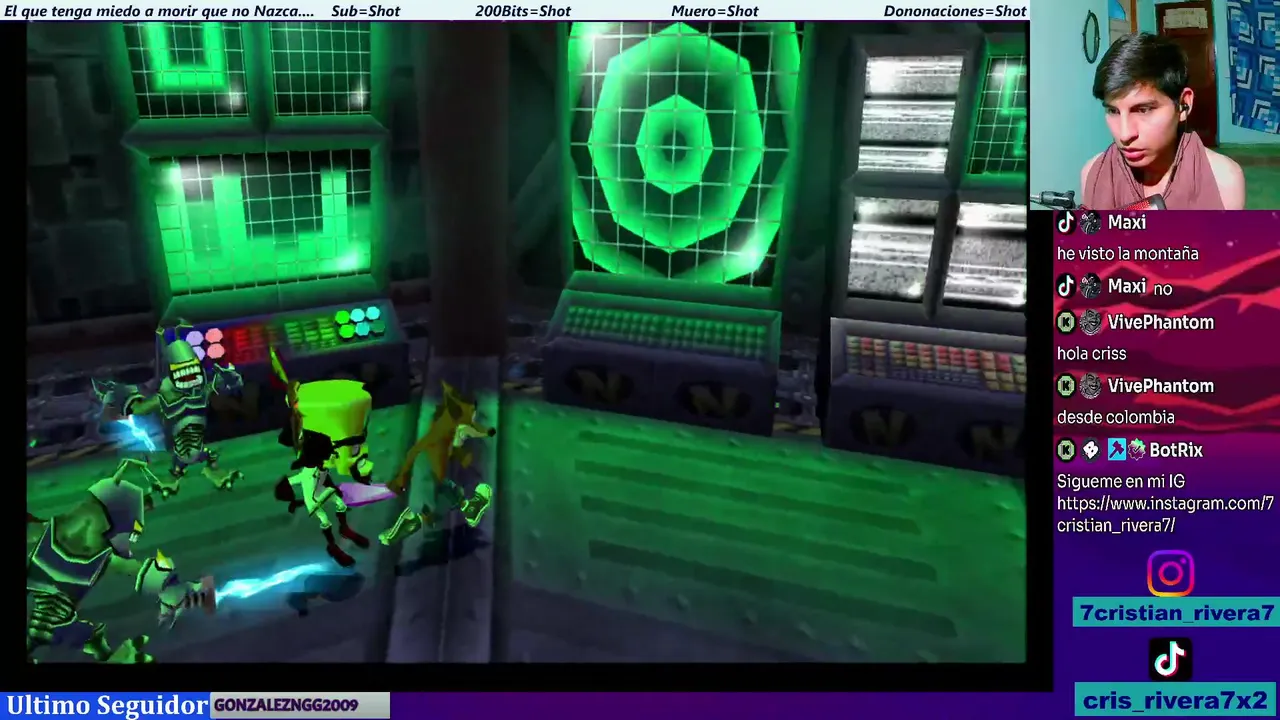Click the "Muero=Shot" banner text
Image resolution: width=1280 pixels, height=720 pixels.
click(715, 11)
